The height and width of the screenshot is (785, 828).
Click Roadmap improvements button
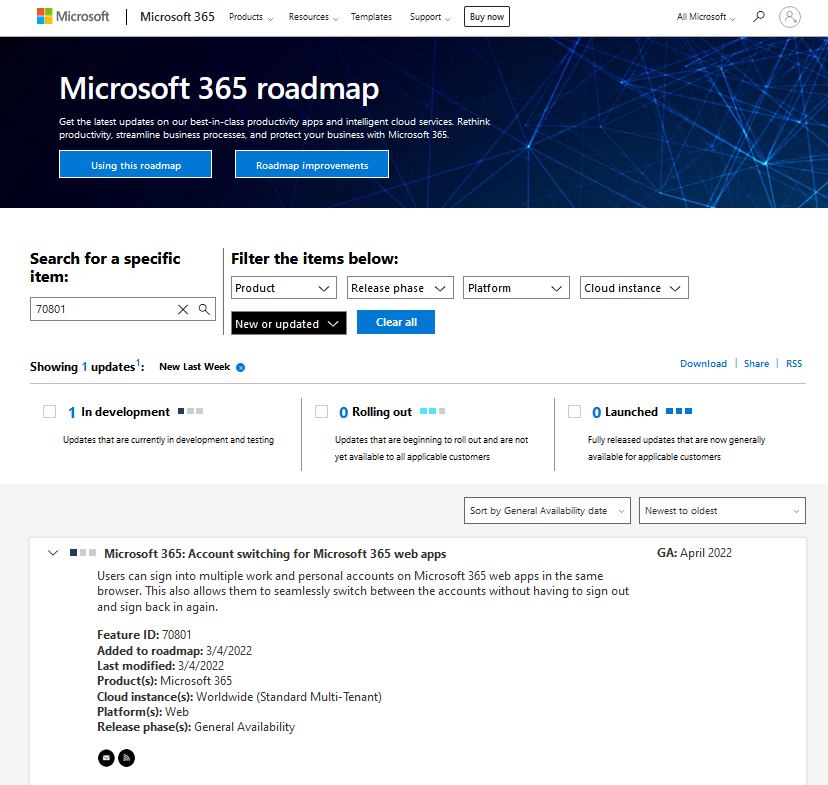(312, 165)
